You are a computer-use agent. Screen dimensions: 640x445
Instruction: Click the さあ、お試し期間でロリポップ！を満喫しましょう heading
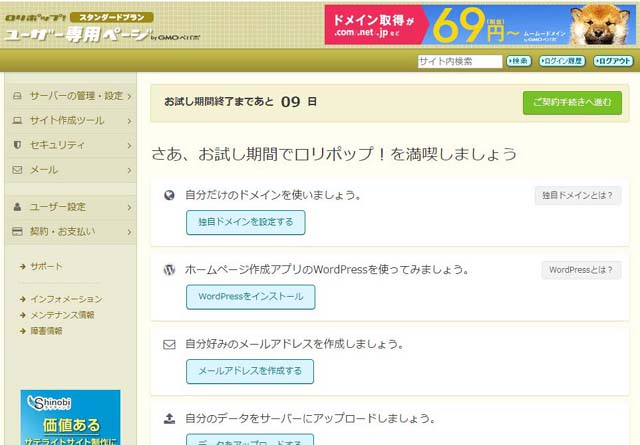tap(334, 154)
